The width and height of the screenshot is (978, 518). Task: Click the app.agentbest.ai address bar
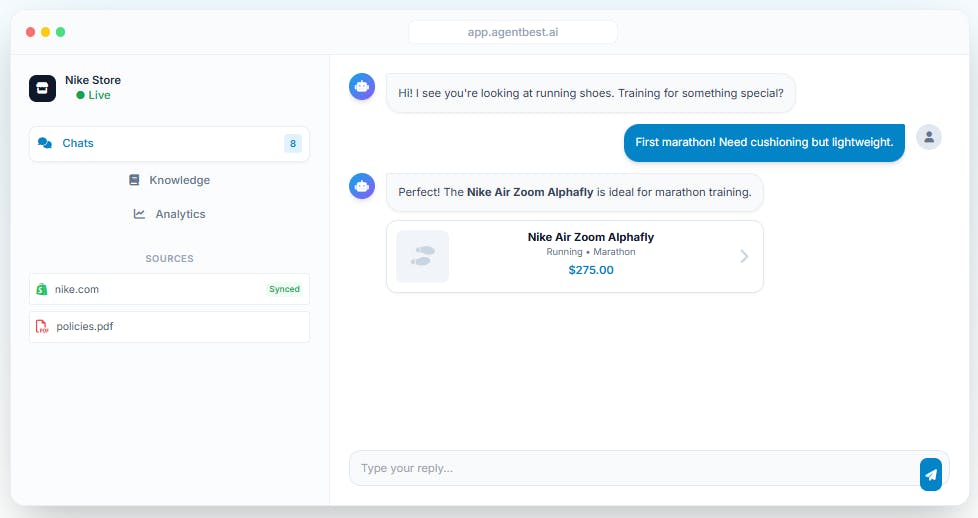[x=513, y=32]
